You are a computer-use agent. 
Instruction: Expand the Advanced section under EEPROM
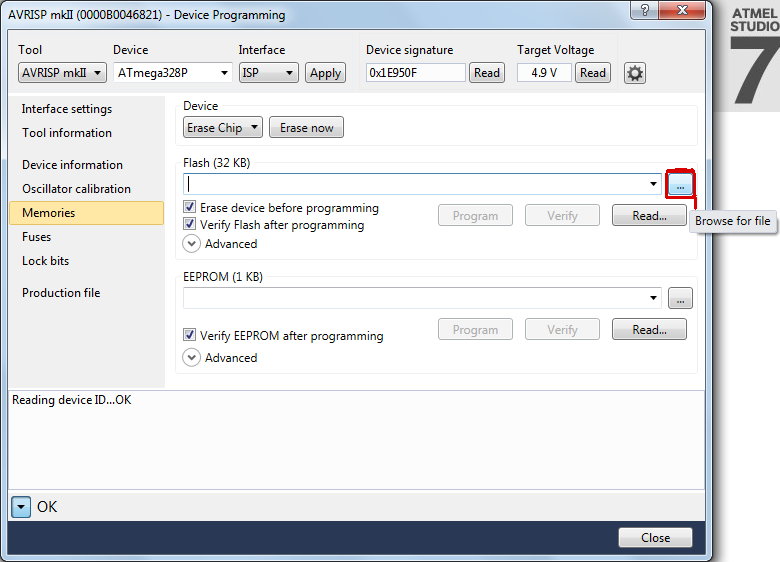tap(192, 357)
